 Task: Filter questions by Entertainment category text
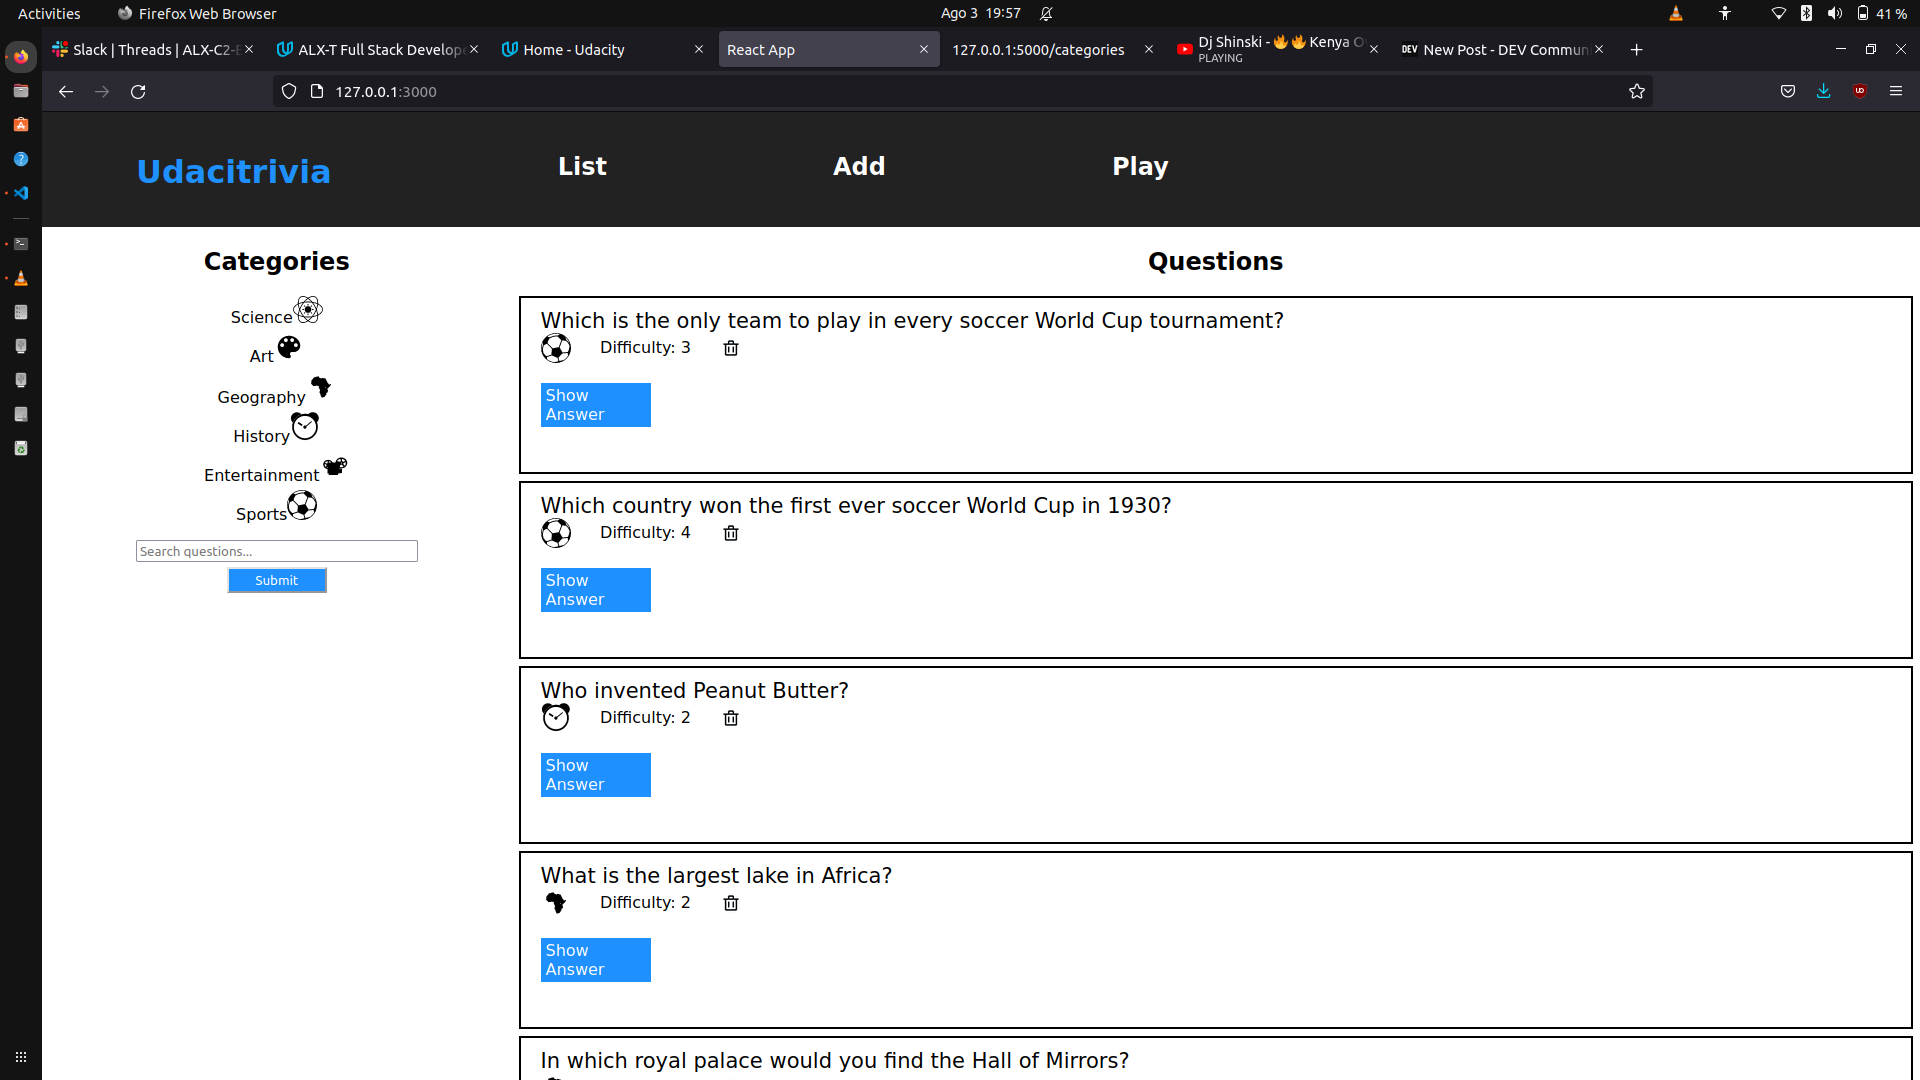pyautogui.click(x=262, y=475)
